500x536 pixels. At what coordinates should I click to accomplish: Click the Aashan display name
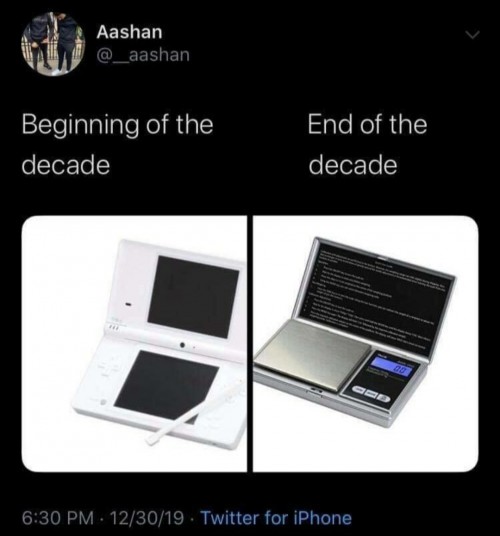129,32
